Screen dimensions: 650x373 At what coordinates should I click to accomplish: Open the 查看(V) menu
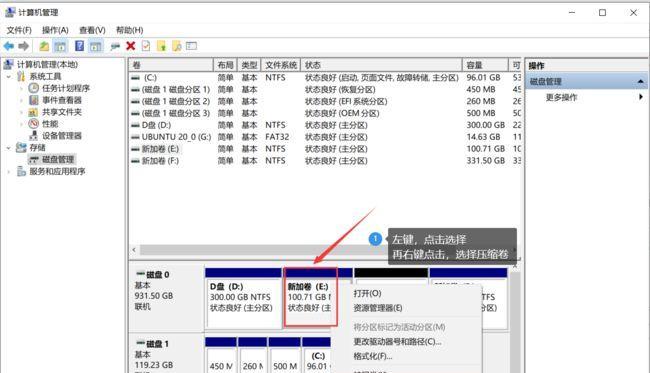[x=92, y=30]
